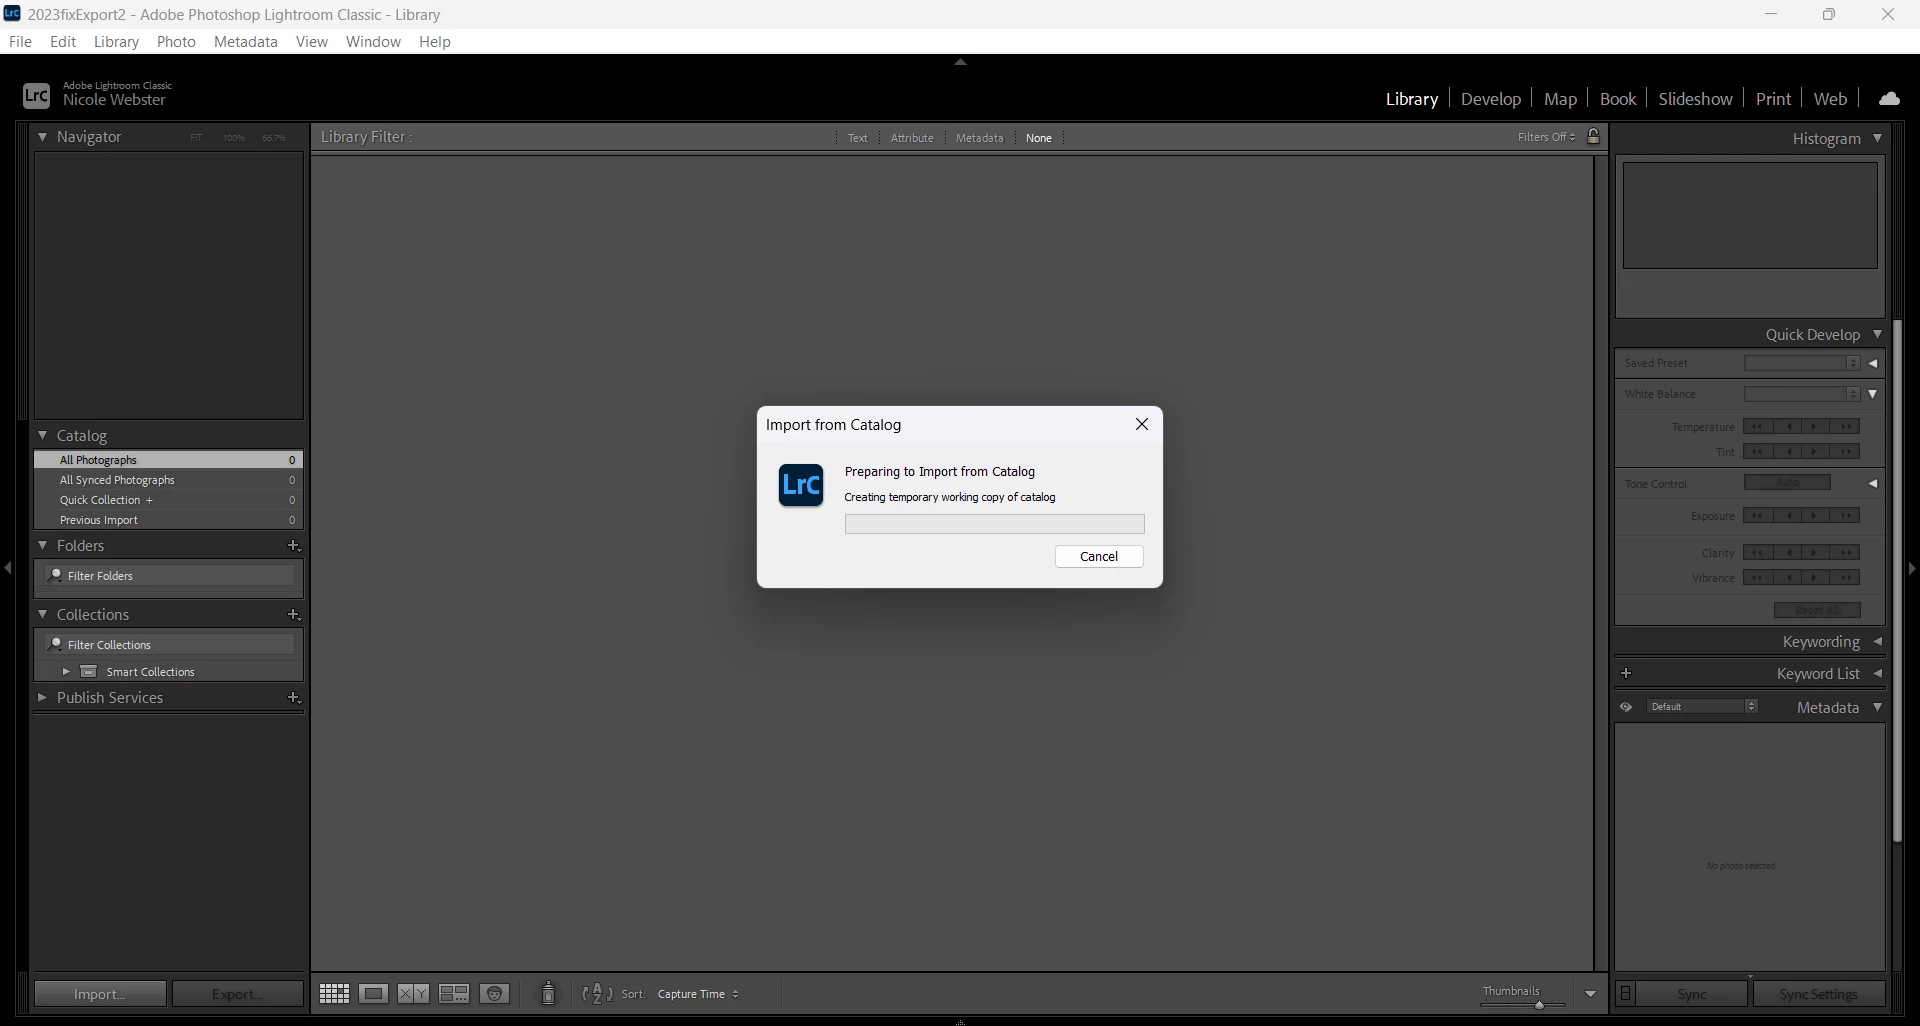Add publish service with plus icon
The width and height of the screenshot is (1920, 1026).
294,697
